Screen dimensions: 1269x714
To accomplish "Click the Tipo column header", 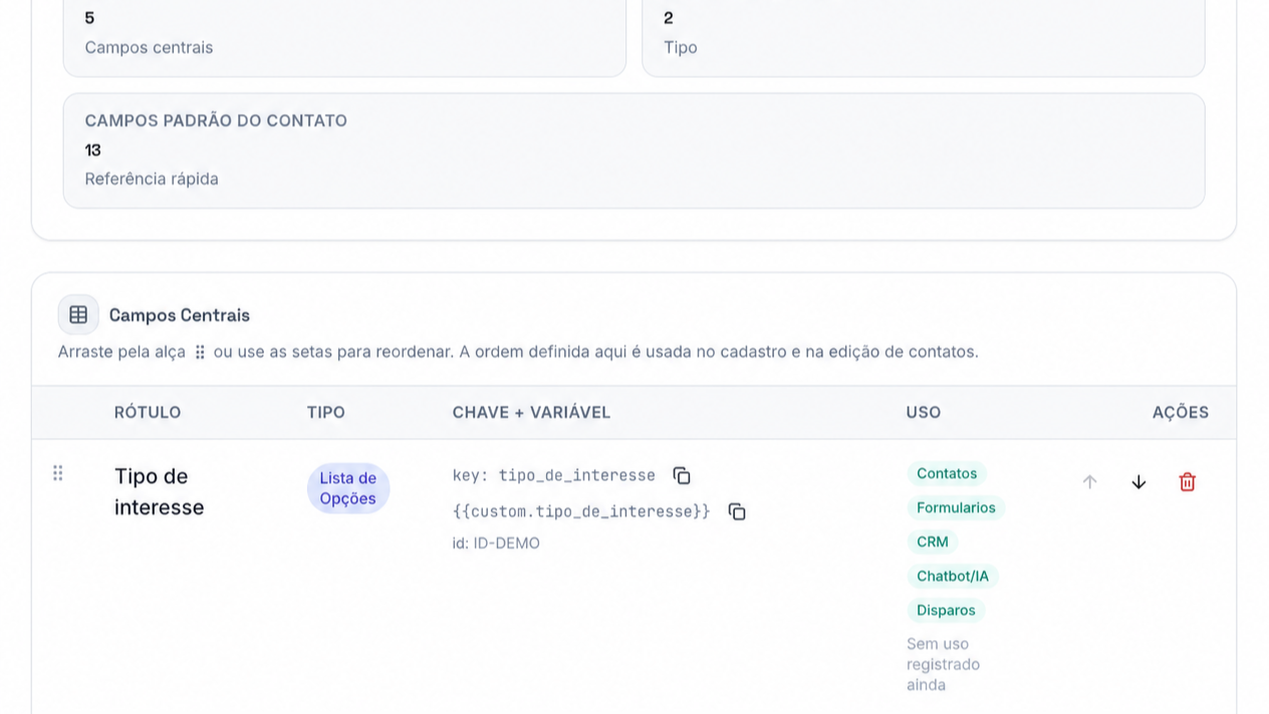I will click(x=326, y=412).
